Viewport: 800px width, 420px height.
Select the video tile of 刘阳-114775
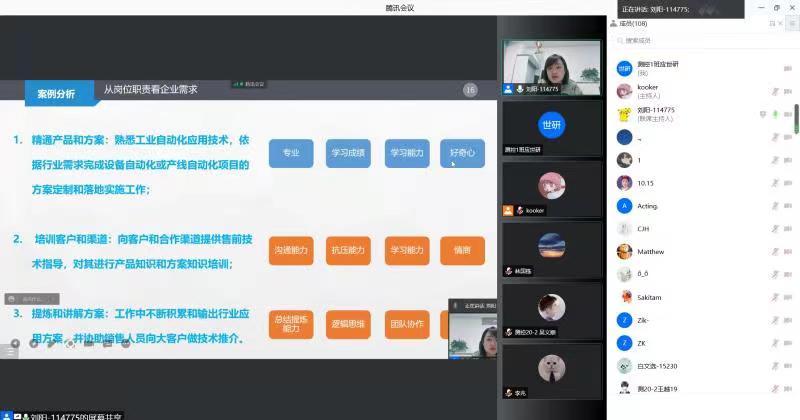(x=551, y=67)
